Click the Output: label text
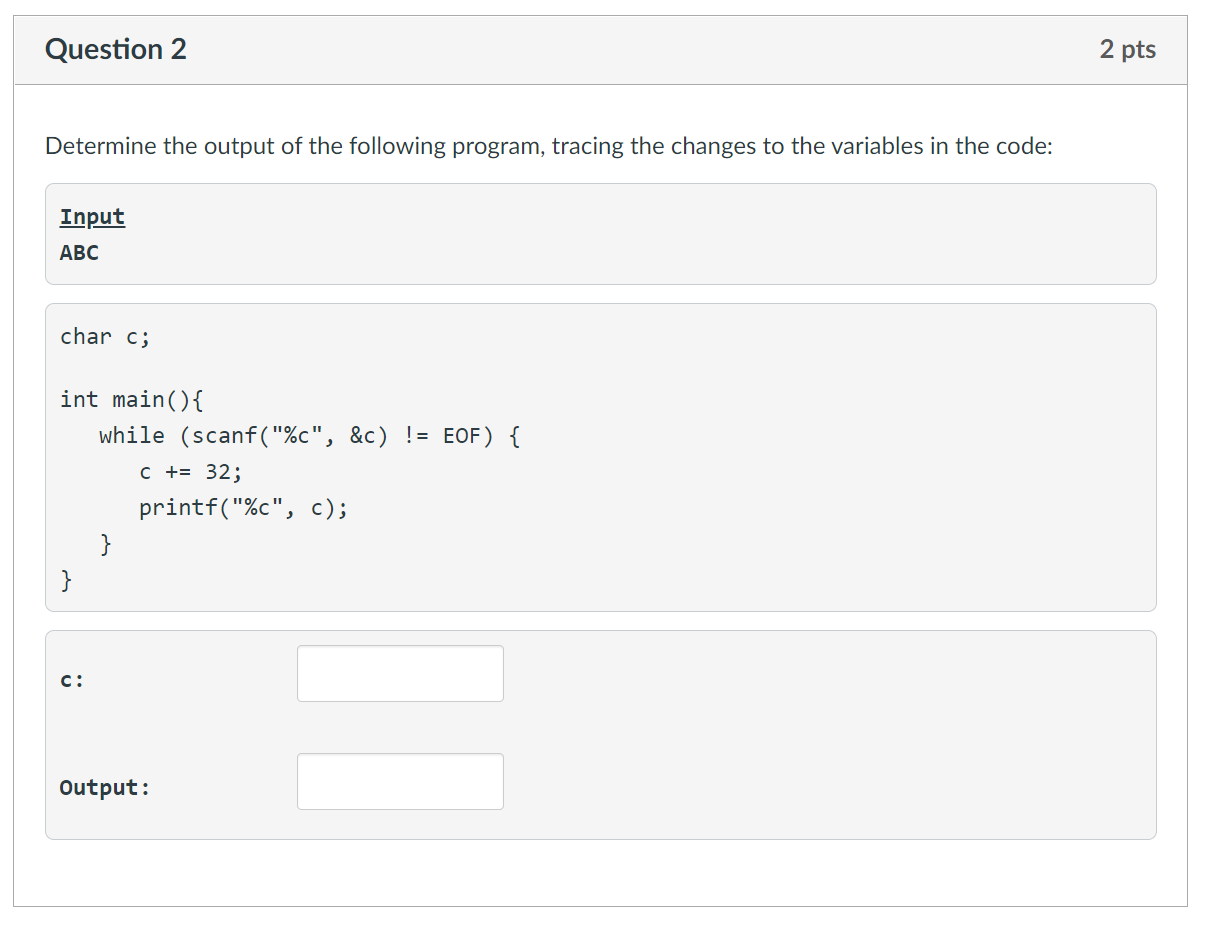Screen dimensions: 1220x933 [x=103, y=787]
